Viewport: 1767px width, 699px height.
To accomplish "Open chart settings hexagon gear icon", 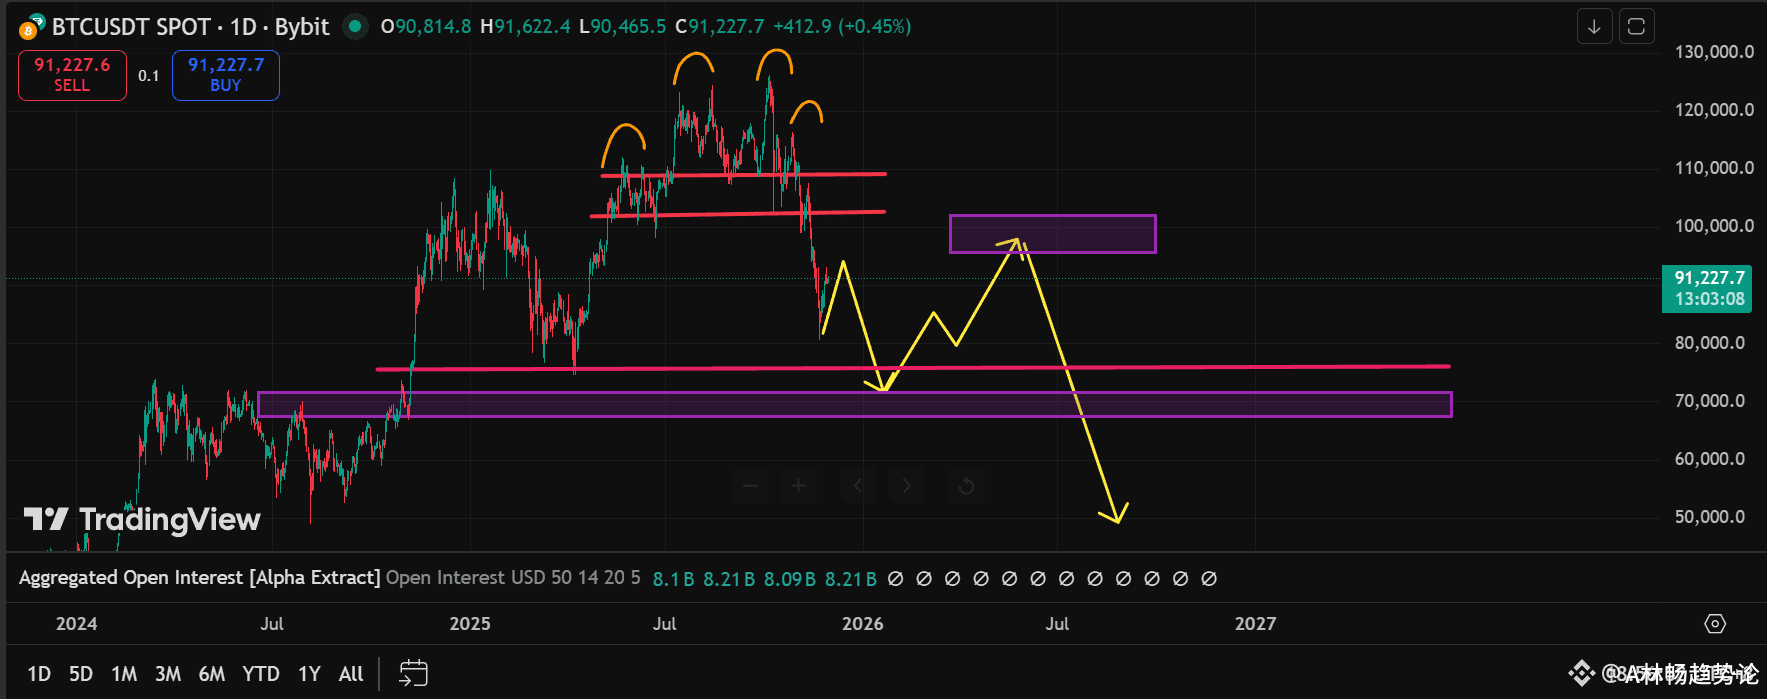I will coord(1715,624).
